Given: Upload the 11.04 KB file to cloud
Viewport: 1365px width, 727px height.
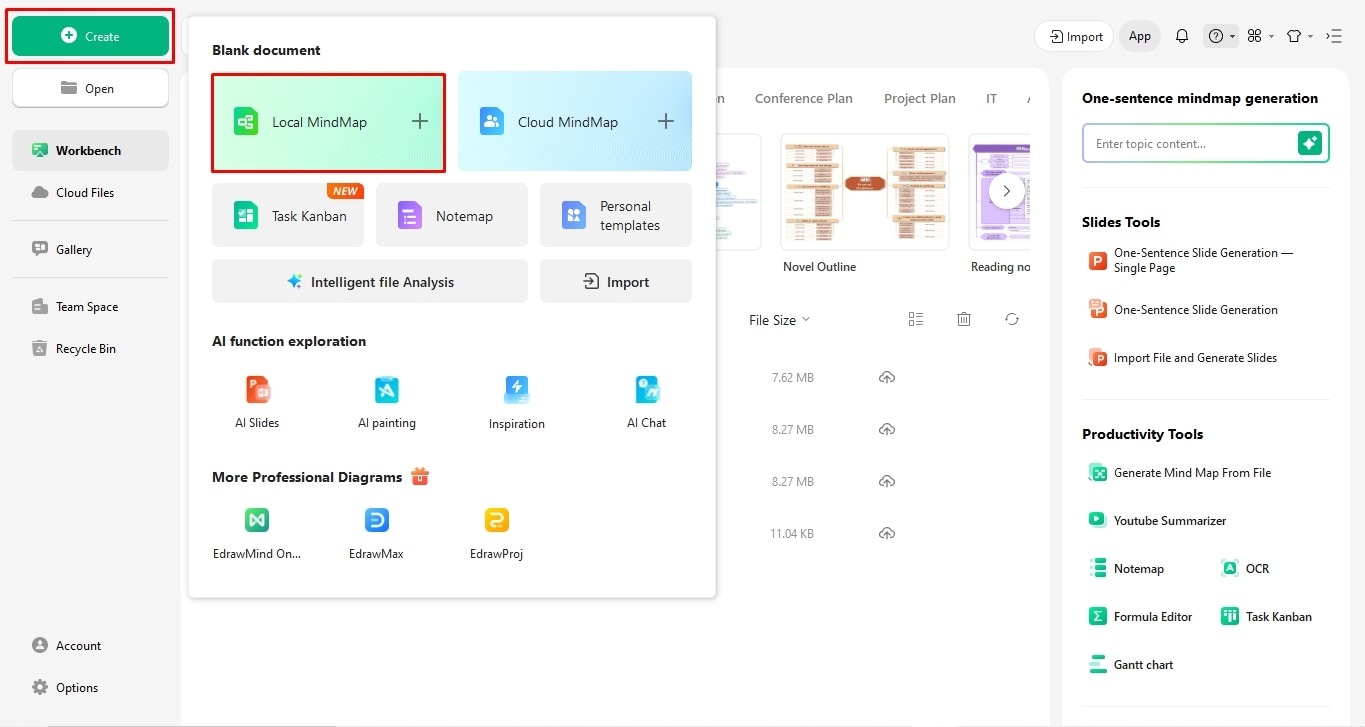Looking at the screenshot, I should click(887, 533).
